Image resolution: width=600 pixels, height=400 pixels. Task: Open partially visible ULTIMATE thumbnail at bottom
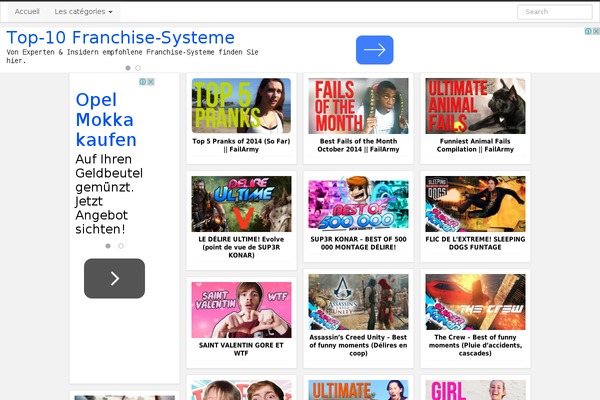358,390
